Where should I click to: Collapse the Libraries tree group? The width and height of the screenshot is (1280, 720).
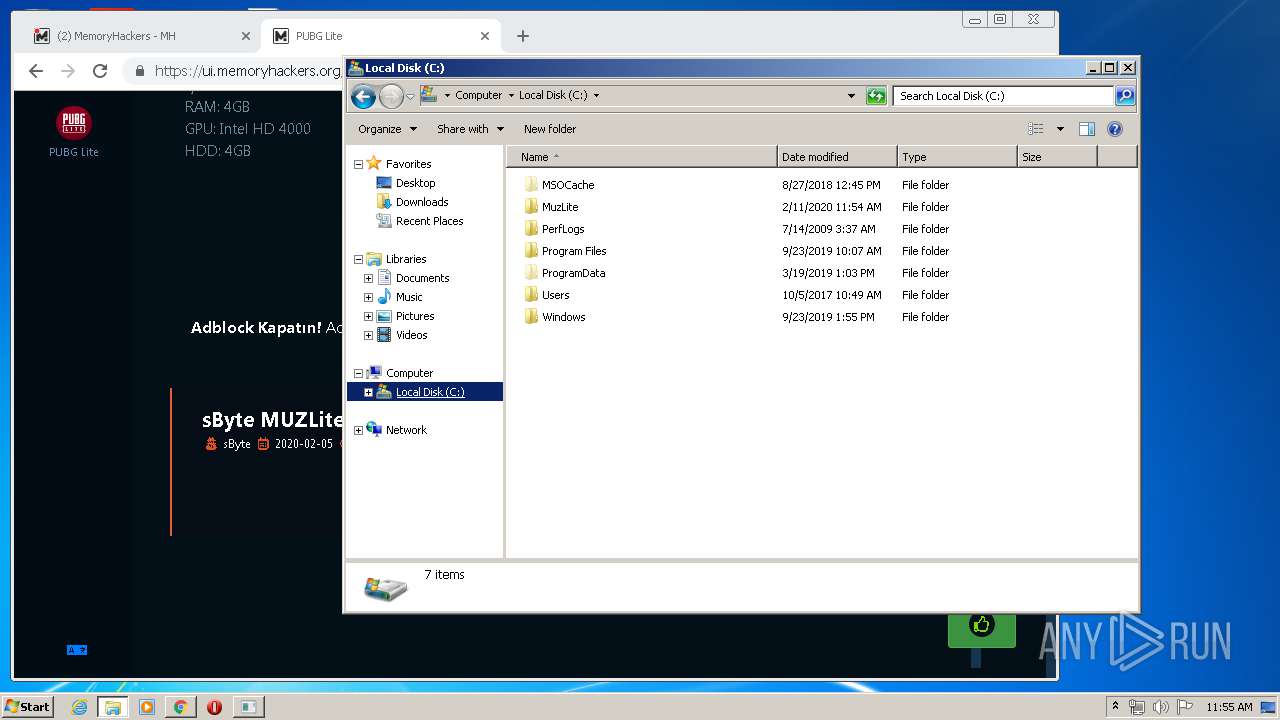(358, 259)
